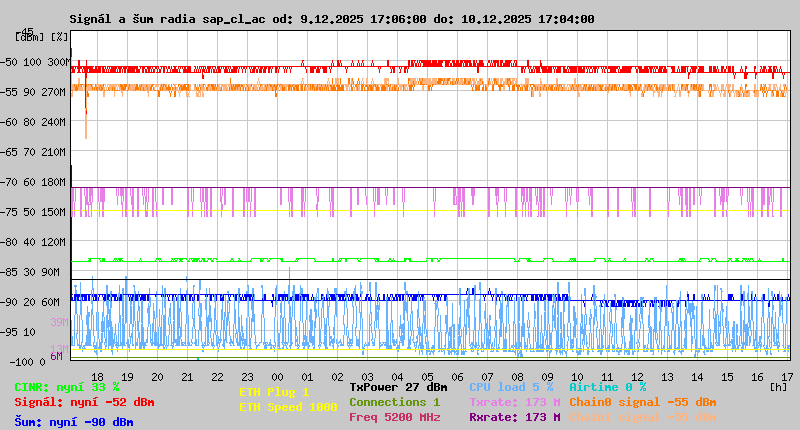Select the 'Signál: nyní -52 dBm' legend entry

pos(84,402)
